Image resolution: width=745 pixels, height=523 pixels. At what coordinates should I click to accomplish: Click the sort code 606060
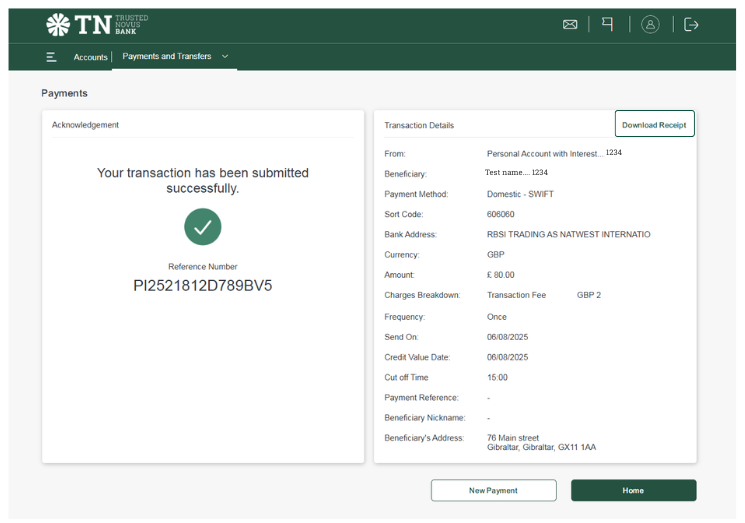click(x=500, y=214)
